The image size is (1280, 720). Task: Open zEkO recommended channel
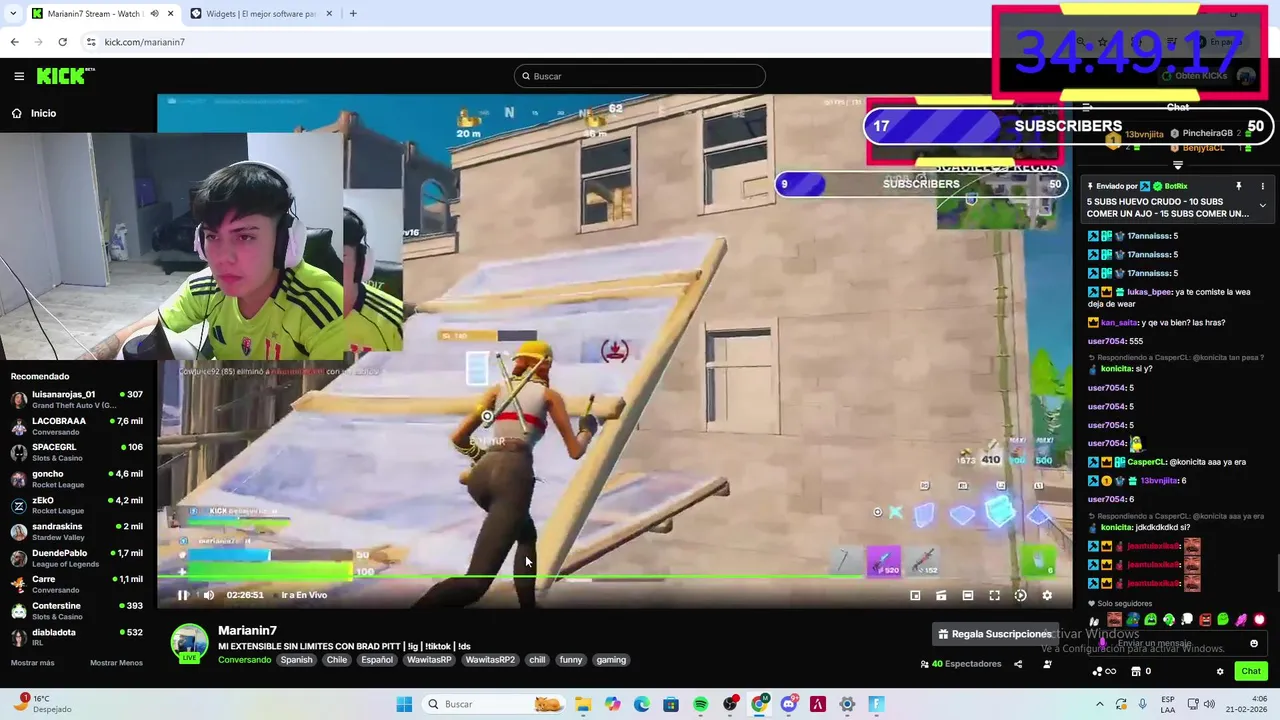[x=77, y=505]
